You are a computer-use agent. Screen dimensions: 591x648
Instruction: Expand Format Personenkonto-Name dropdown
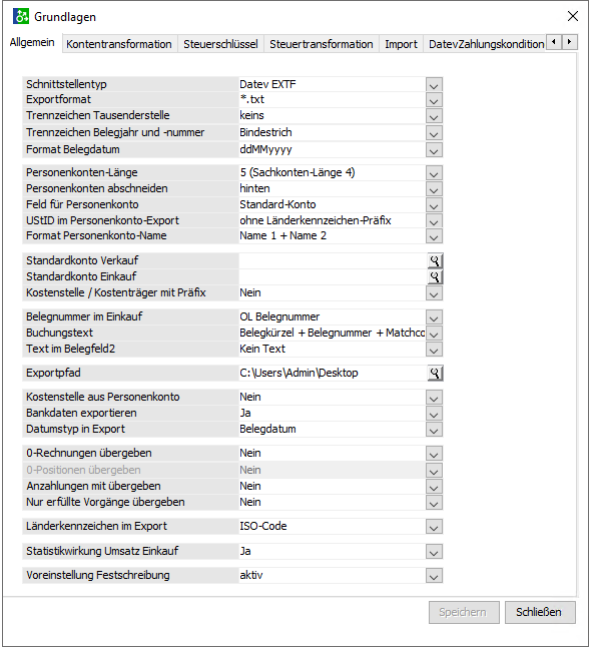click(434, 236)
